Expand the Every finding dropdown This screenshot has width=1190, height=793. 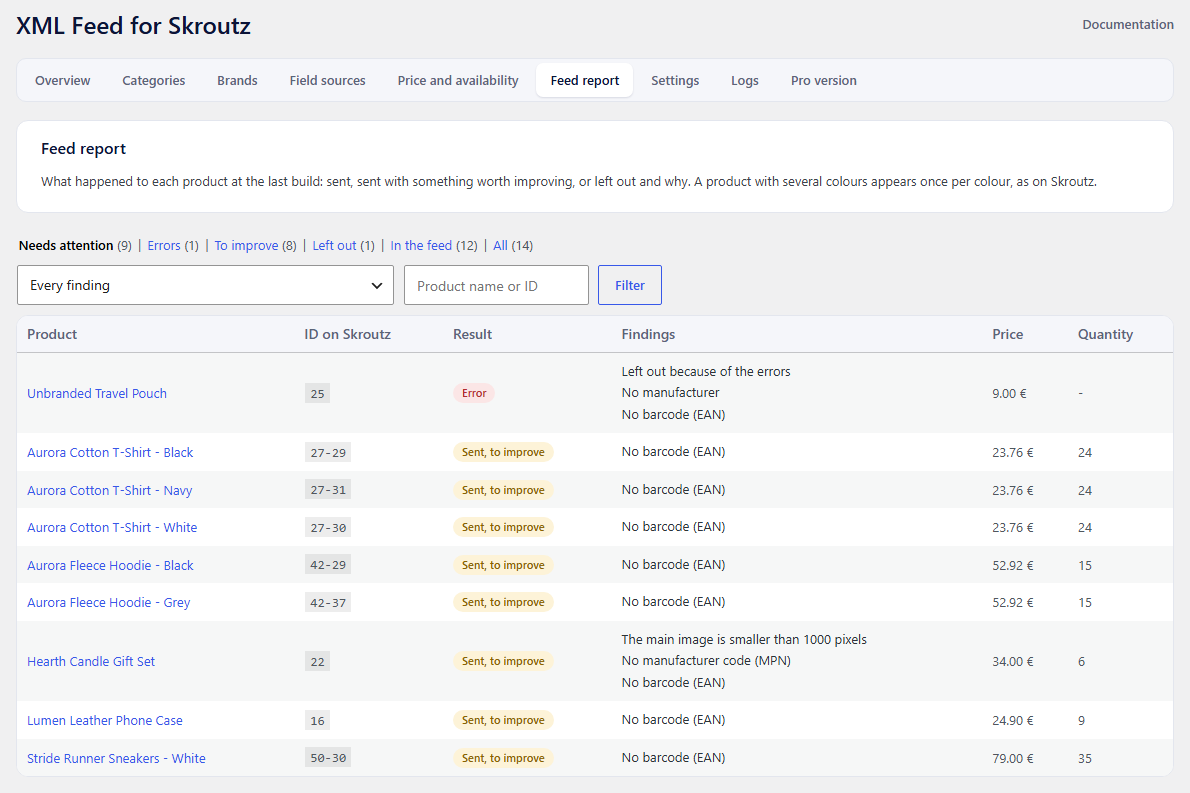click(x=205, y=285)
